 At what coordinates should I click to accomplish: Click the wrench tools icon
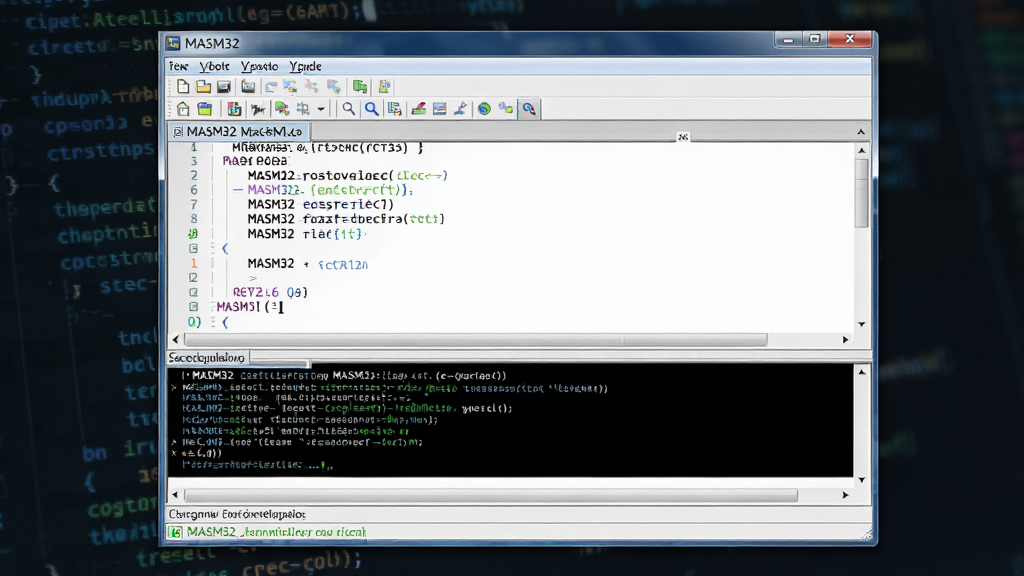[460, 109]
